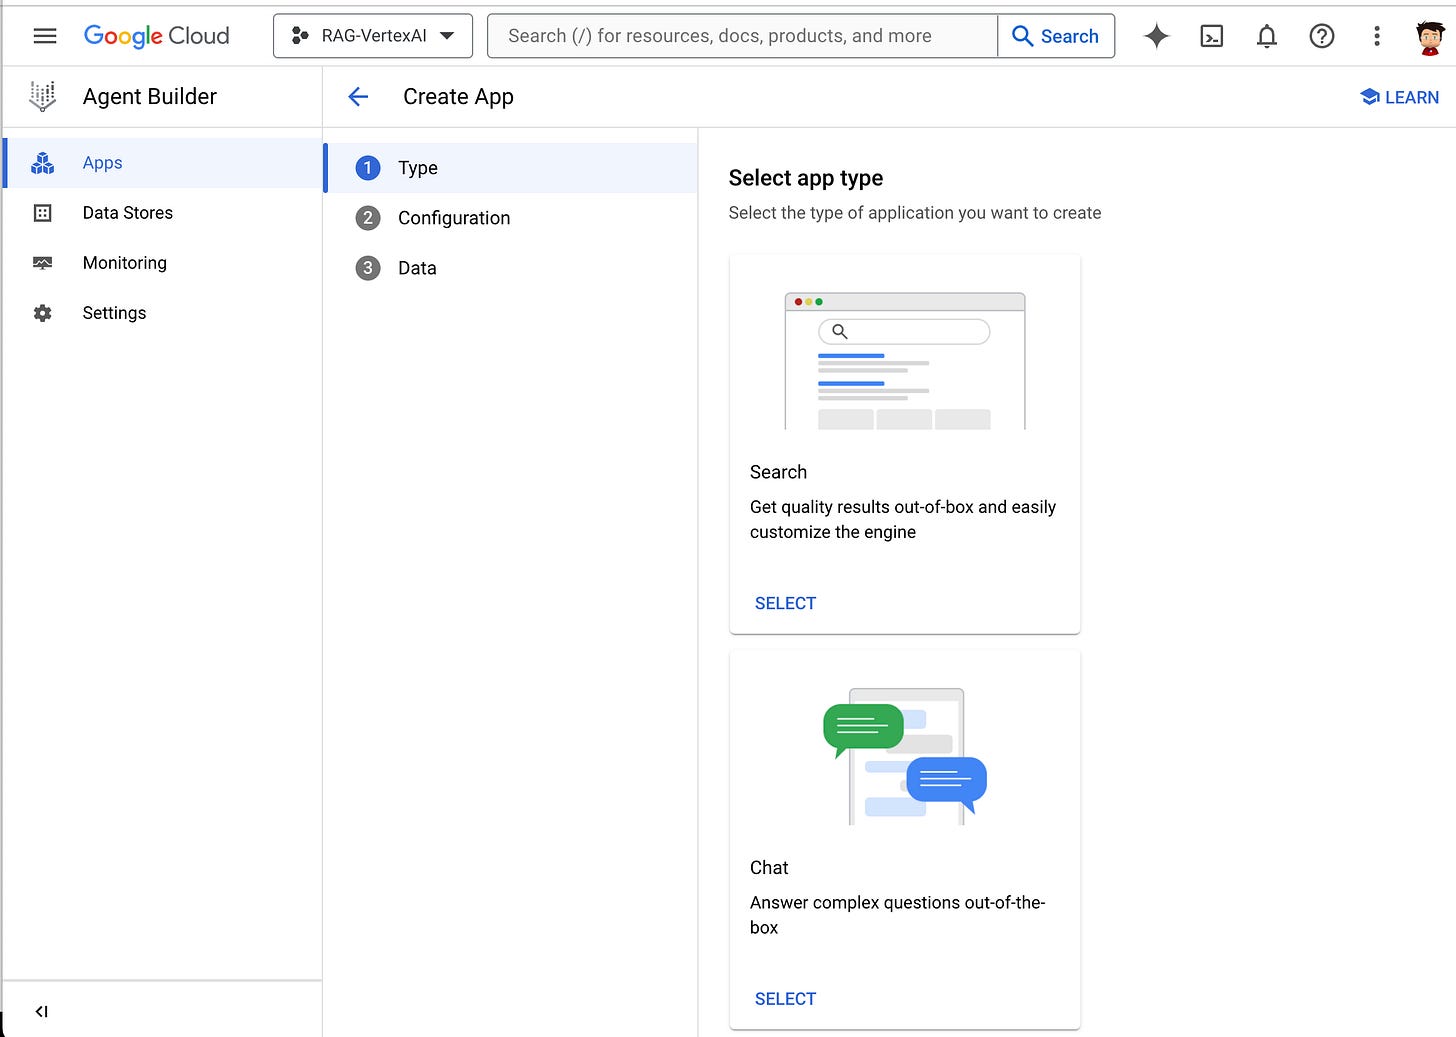Click the Chat card title

click(x=769, y=868)
